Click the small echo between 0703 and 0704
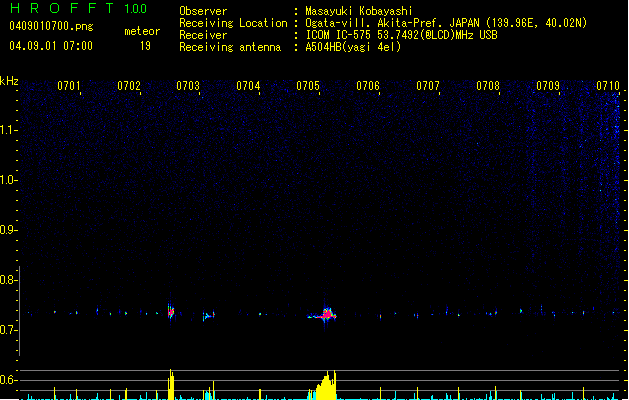This screenshot has width=629, height=400. pyautogui.click(x=209, y=316)
